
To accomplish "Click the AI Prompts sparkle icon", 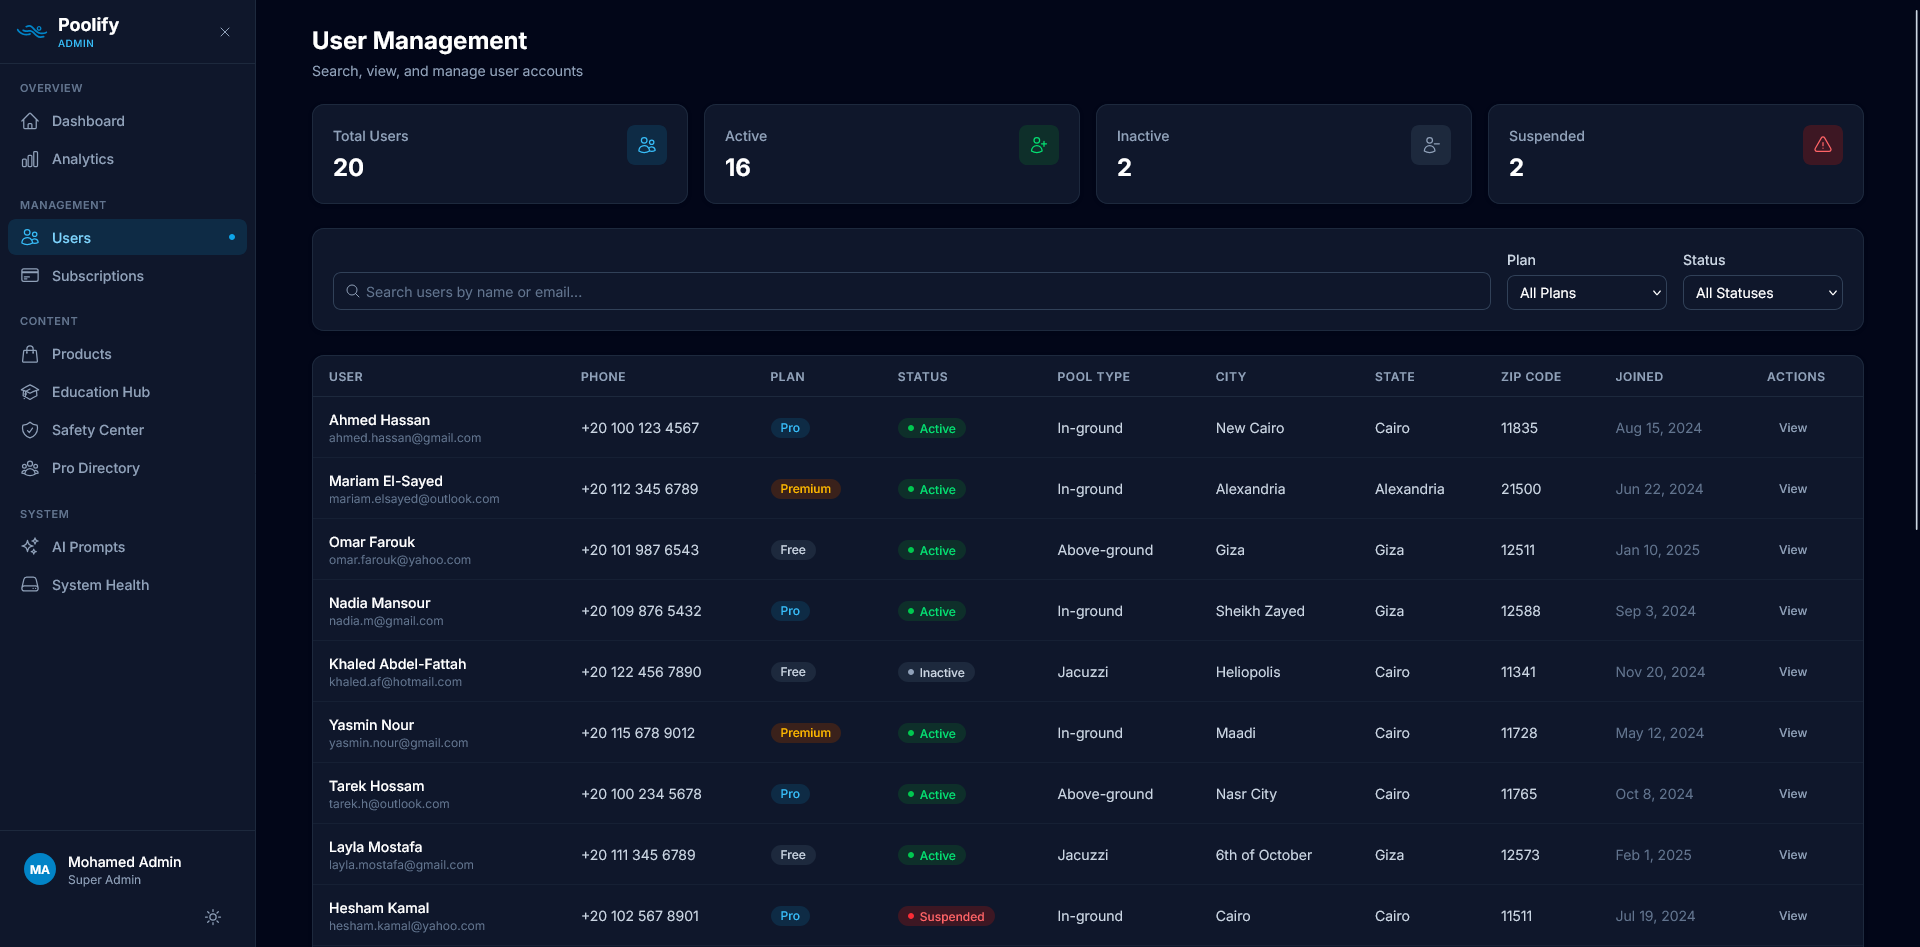I will coord(30,547).
